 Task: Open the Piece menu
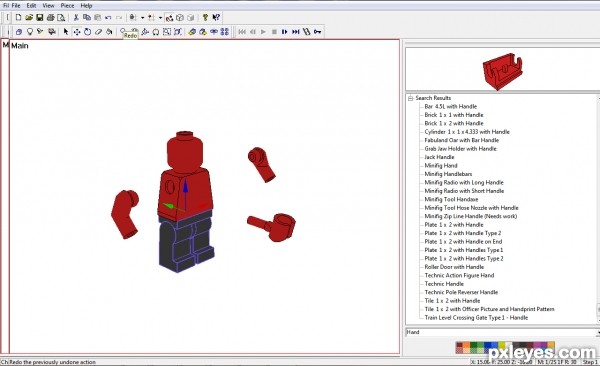tap(67, 6)
